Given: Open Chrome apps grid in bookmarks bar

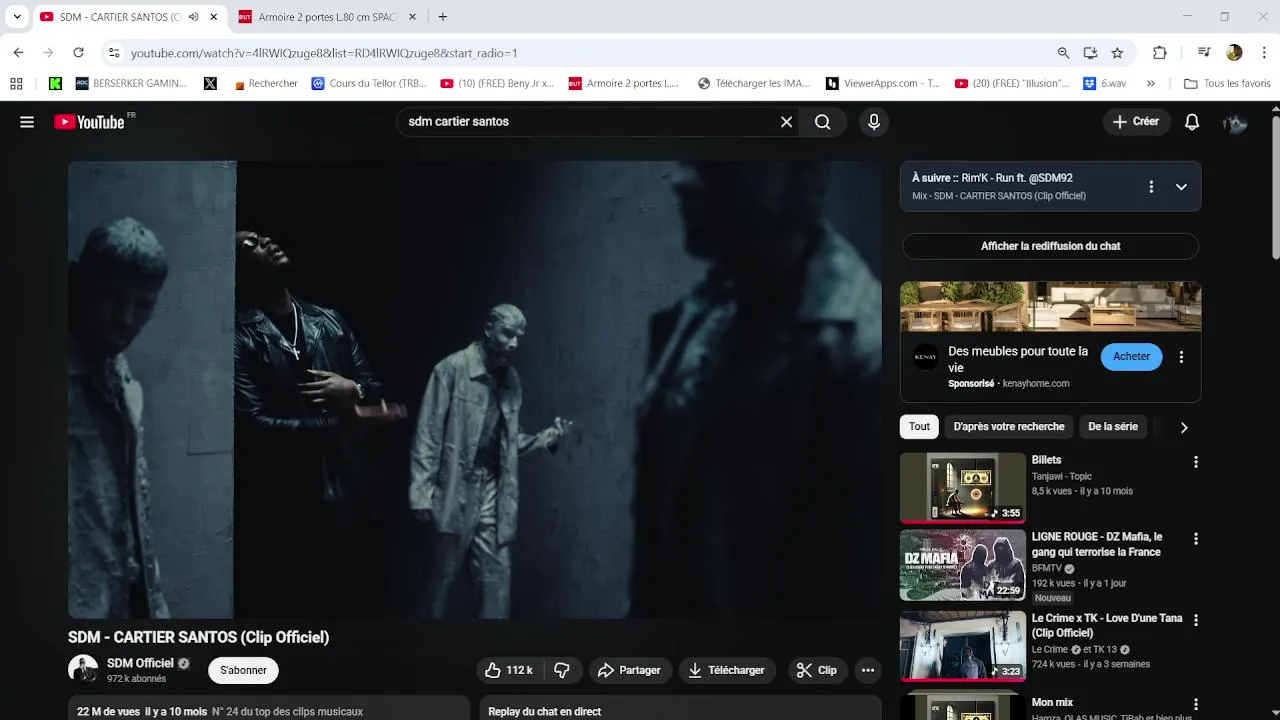Looking at the screenshot, I should tap(16, 83).
